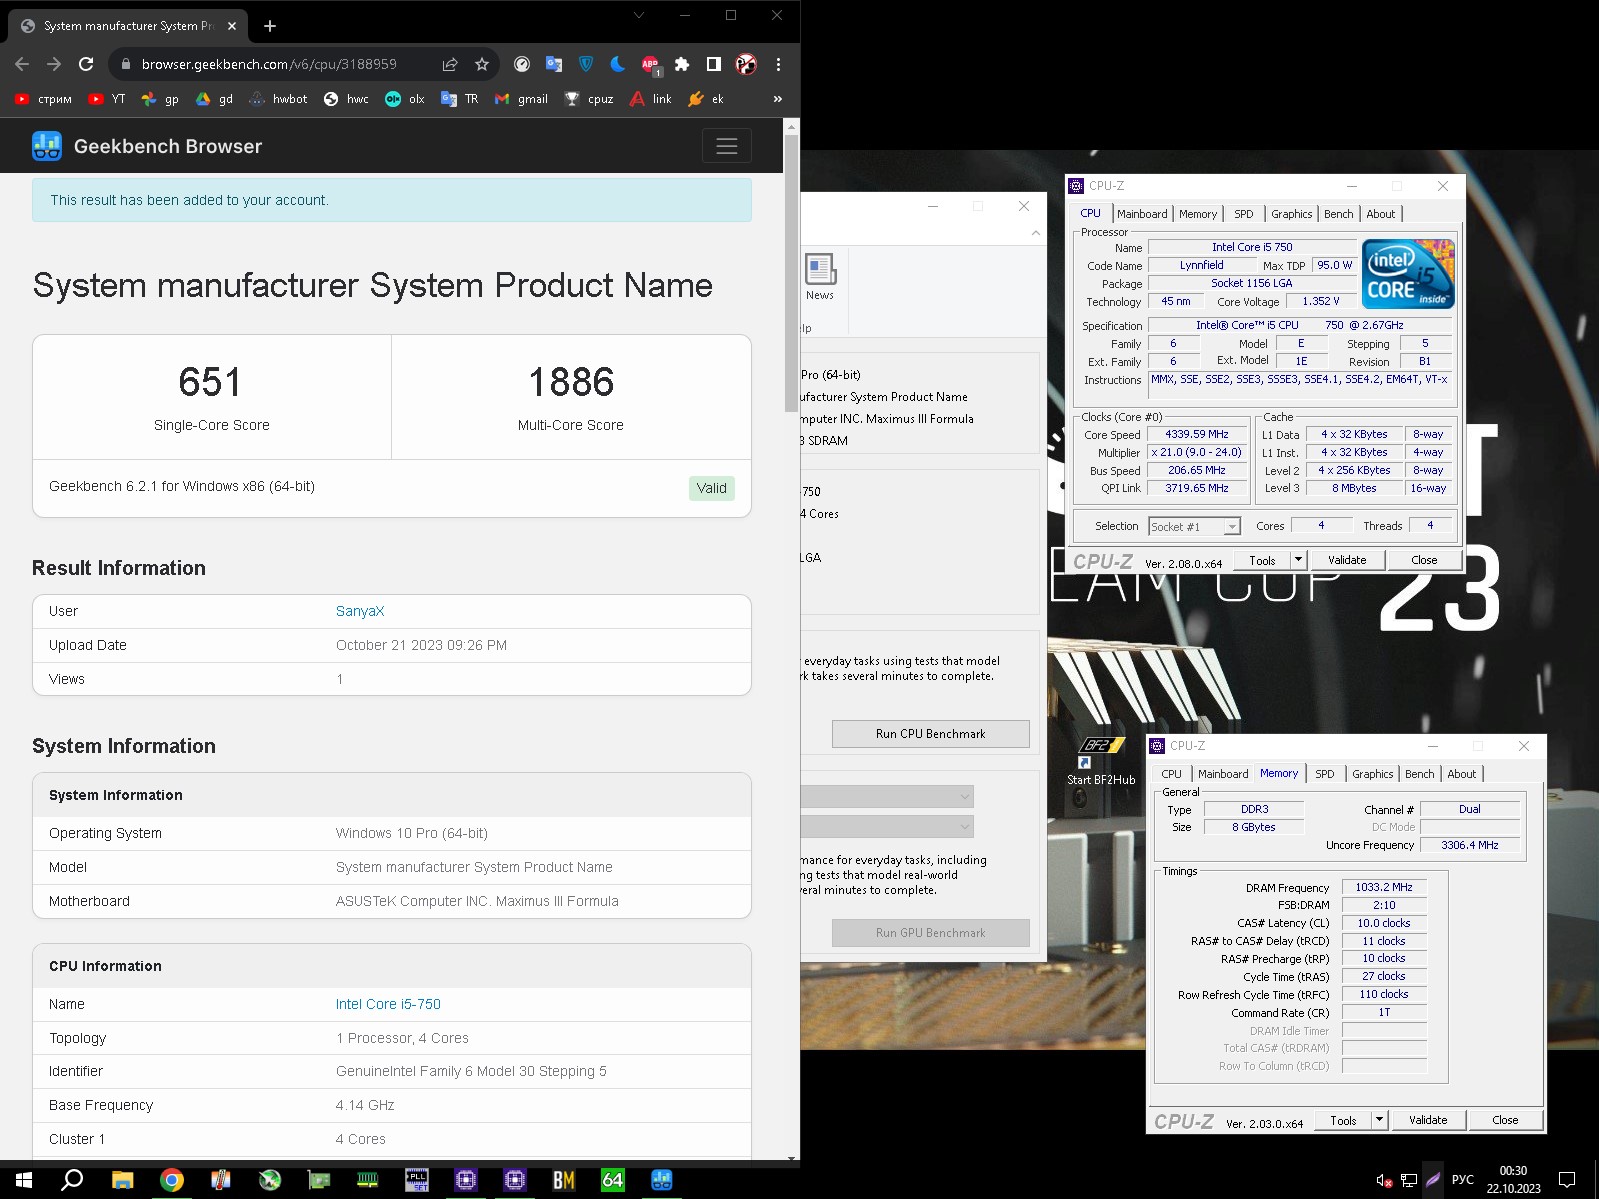This screenshot has width=1599, height=1199.
Task: Click the muted volume tray icon
Action: [x=1384, y=1180]
